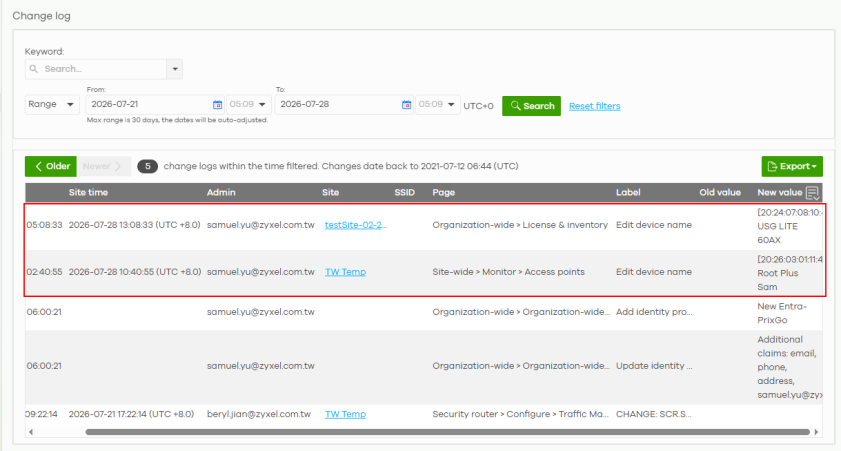Click the To date field 2026-07-28
The width and height of the screenshot is (841, 451).
point(344,104)
